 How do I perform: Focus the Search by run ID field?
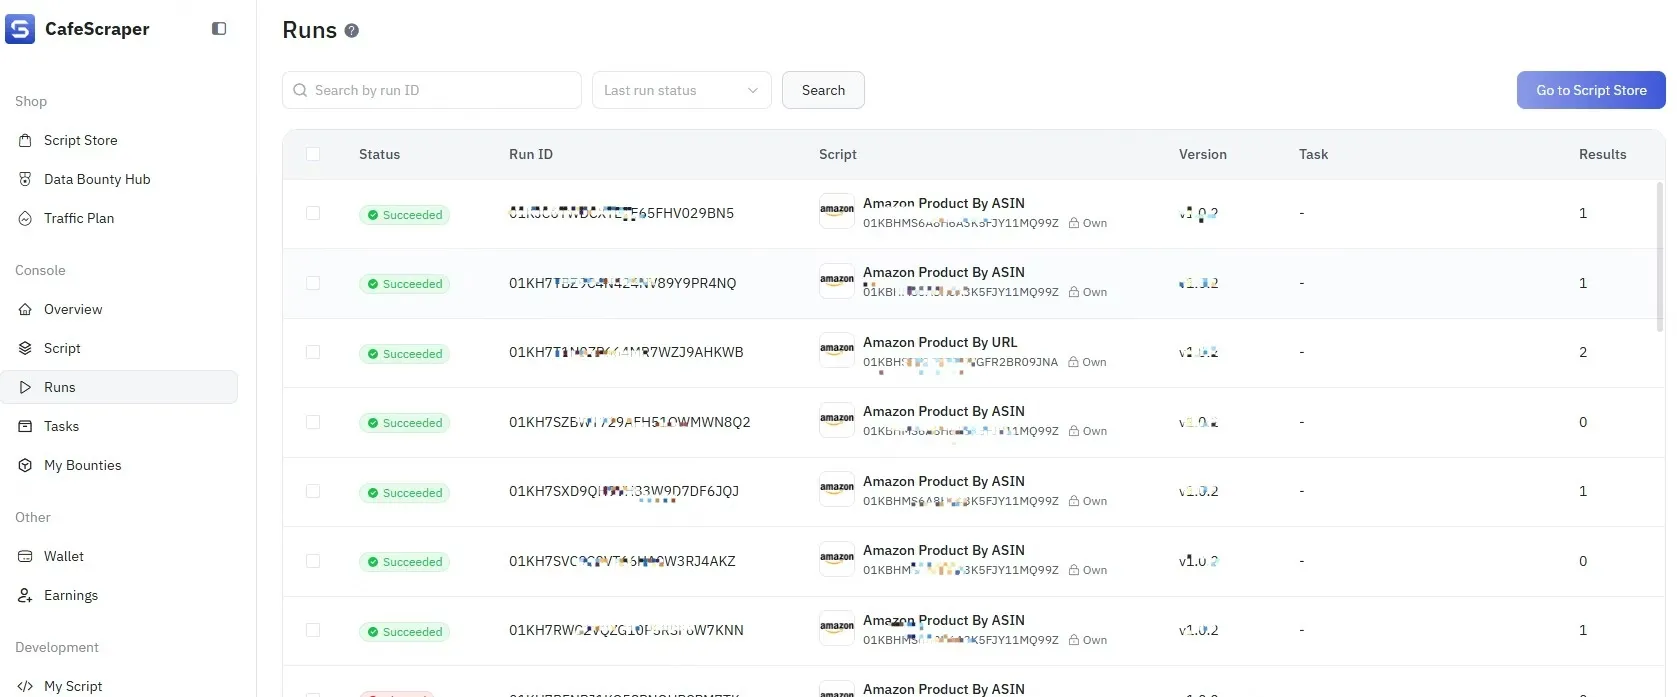point(440,90)
